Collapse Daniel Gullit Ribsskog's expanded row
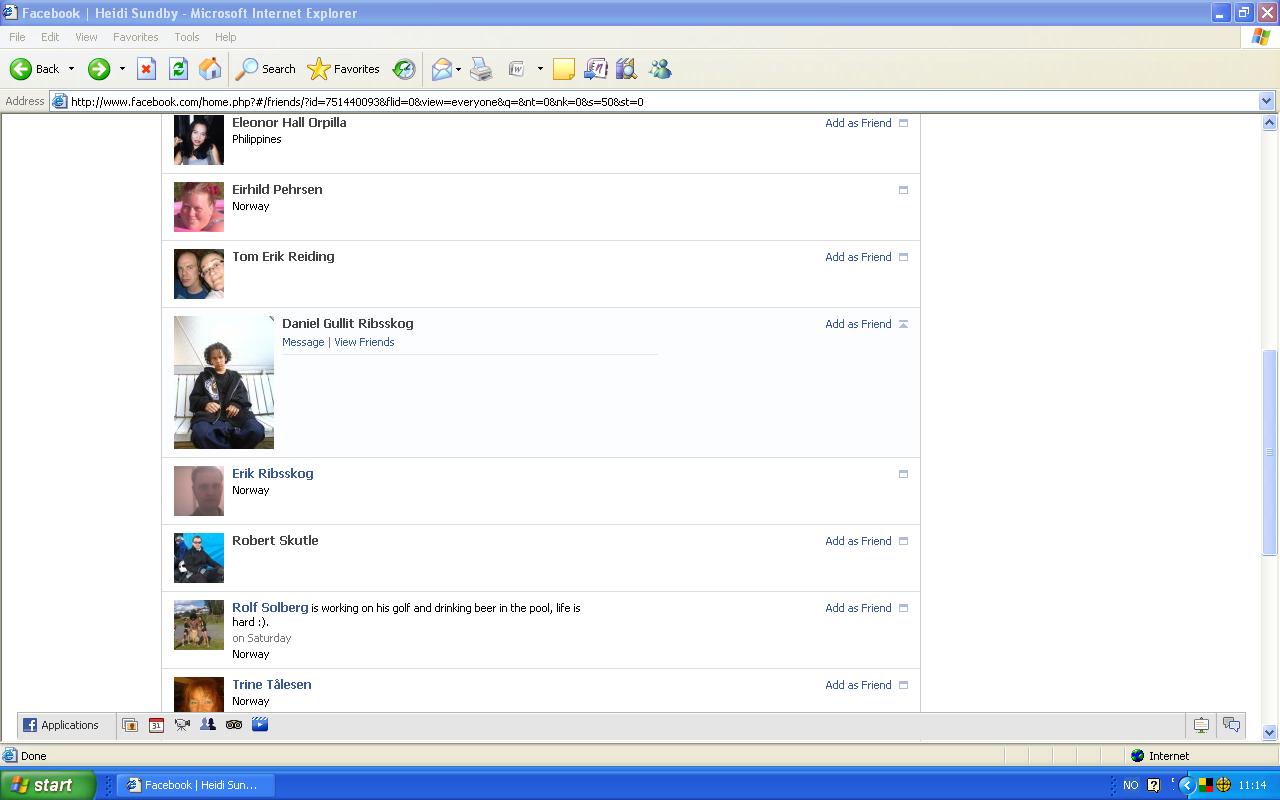The height and width of the screenshot is (800, 1280). [x=903, y=324]
